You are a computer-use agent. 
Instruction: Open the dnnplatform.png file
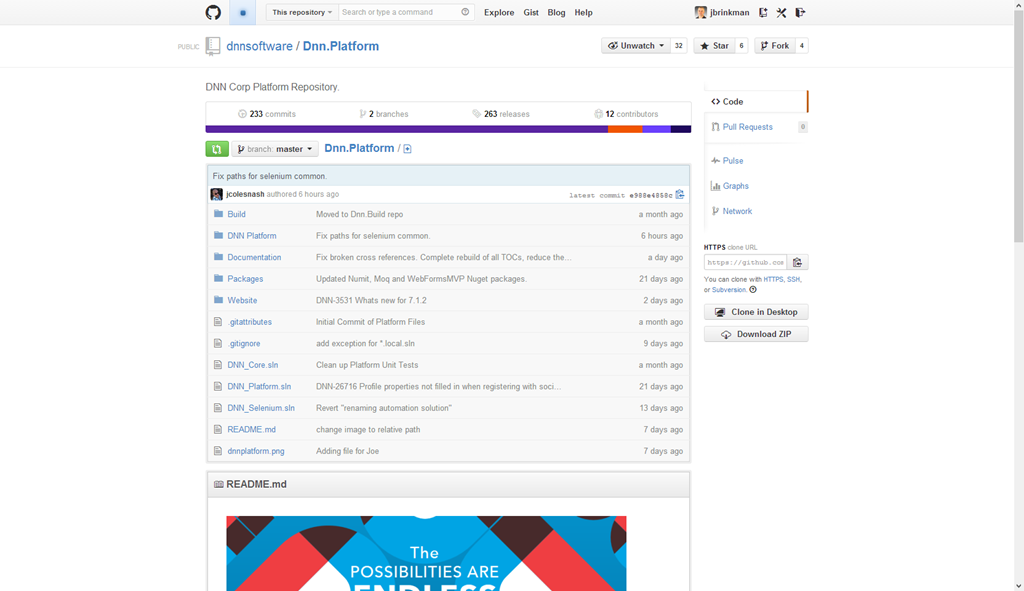pyautogui.click(x=256, y=451)
